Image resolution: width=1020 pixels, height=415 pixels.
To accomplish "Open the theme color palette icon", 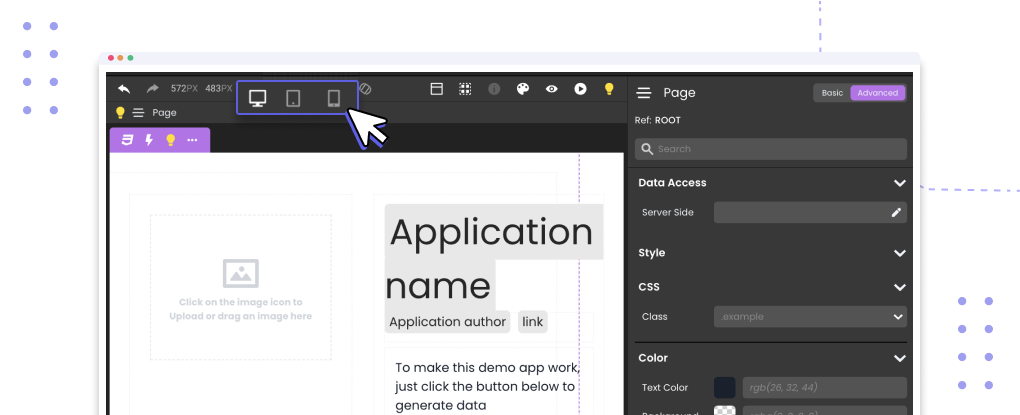I will coord(522,89).
